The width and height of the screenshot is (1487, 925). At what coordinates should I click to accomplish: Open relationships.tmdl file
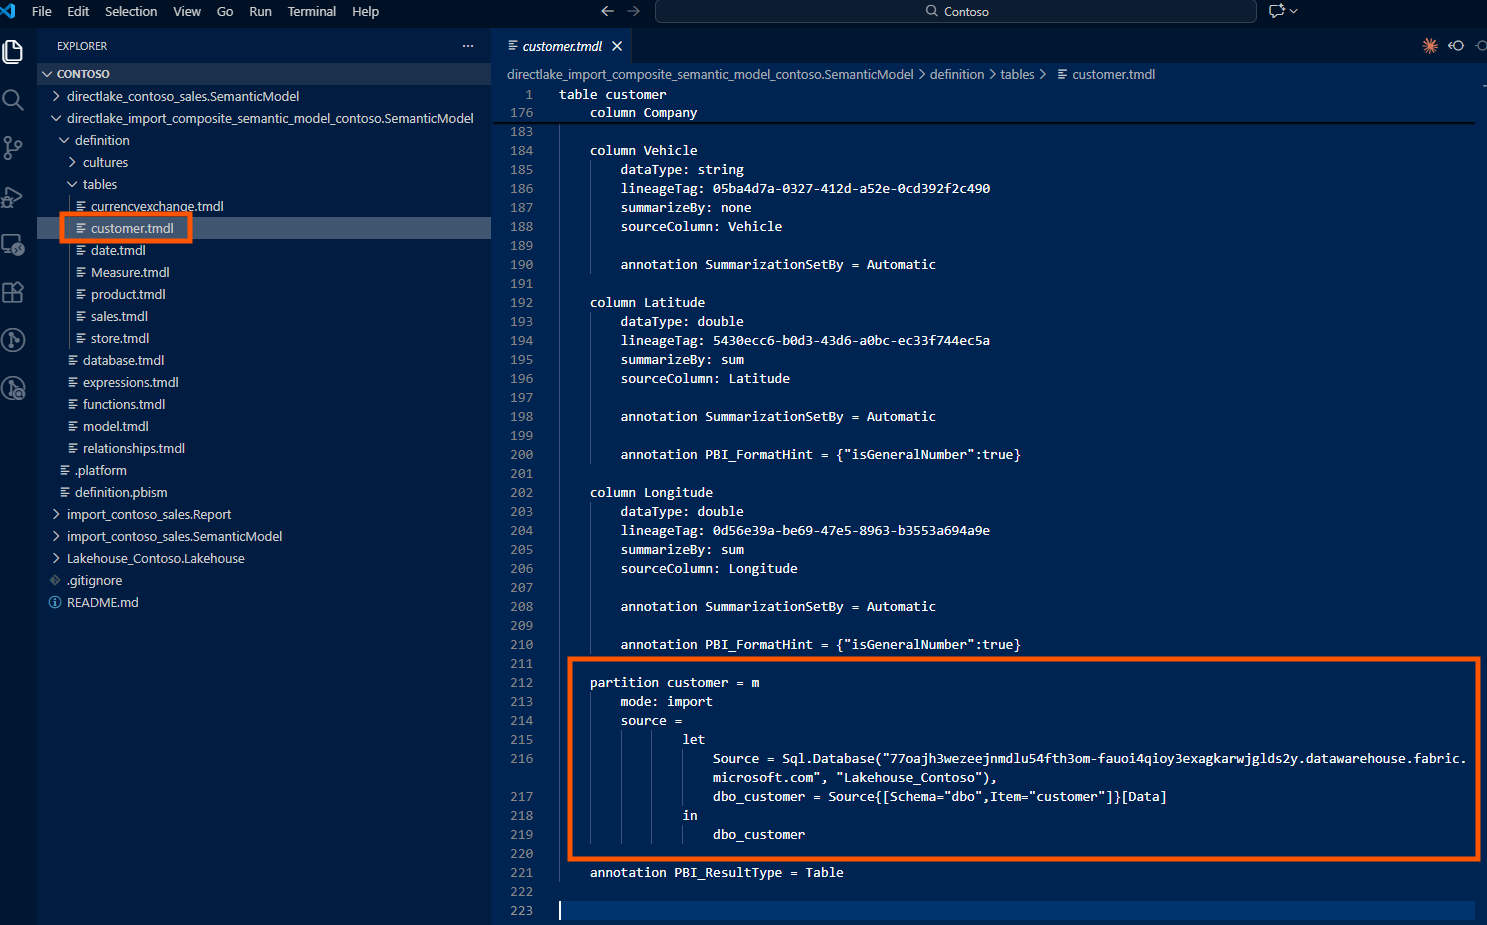264,448
